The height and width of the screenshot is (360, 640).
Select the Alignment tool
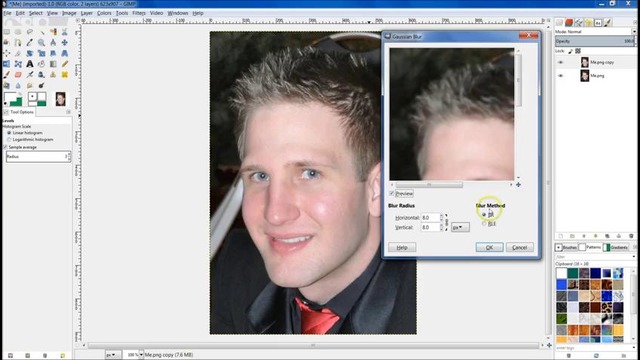pos(6,53)
